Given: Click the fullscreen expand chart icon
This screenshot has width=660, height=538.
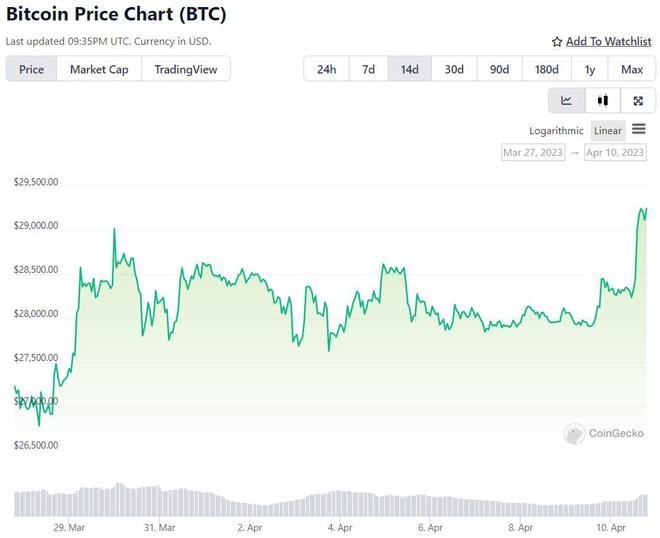Looking at the screenshot, I should point(638,100).
